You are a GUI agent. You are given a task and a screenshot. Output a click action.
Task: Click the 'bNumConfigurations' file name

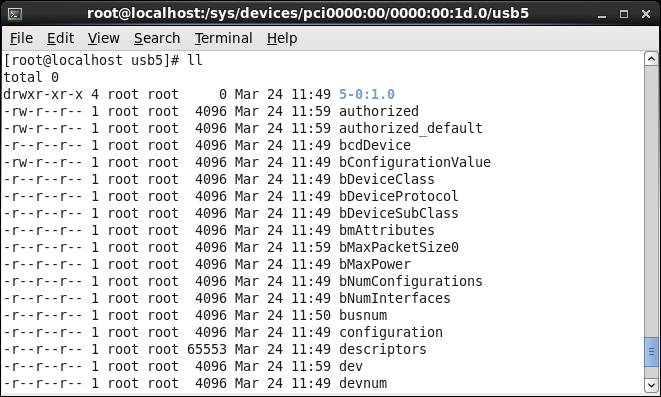pos(411,281)
